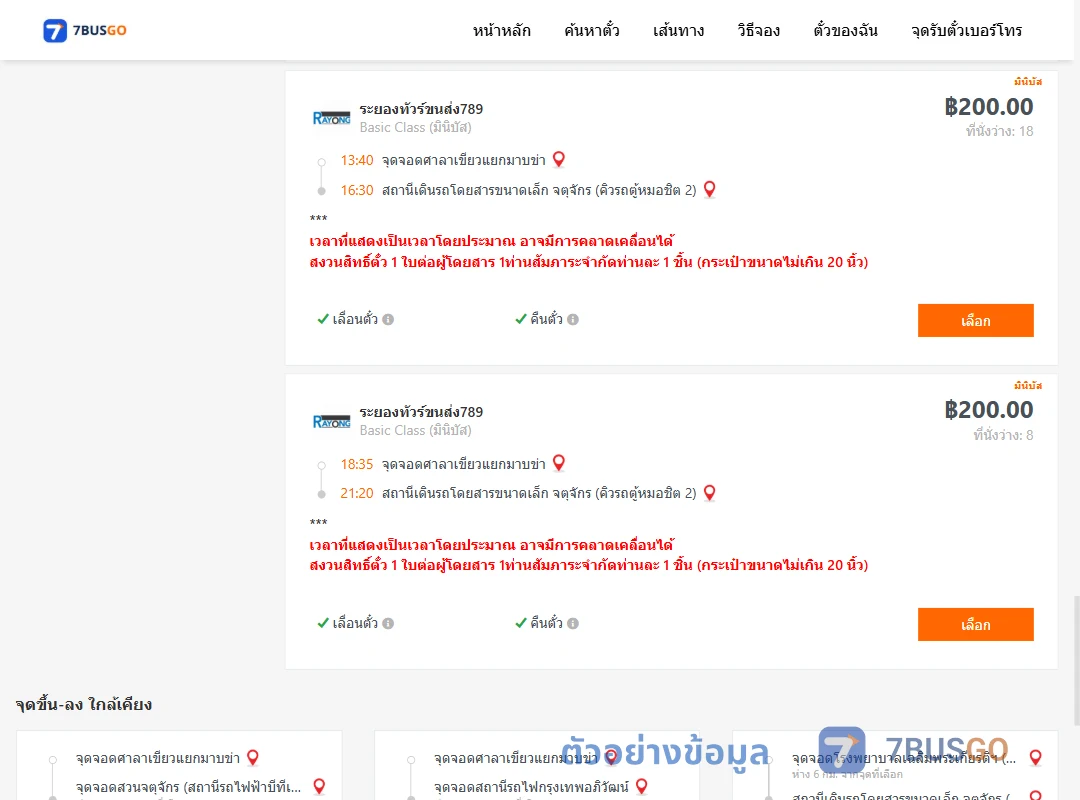Click the 13:40 departure time
1080x800 pixels.
coord(357,160)
